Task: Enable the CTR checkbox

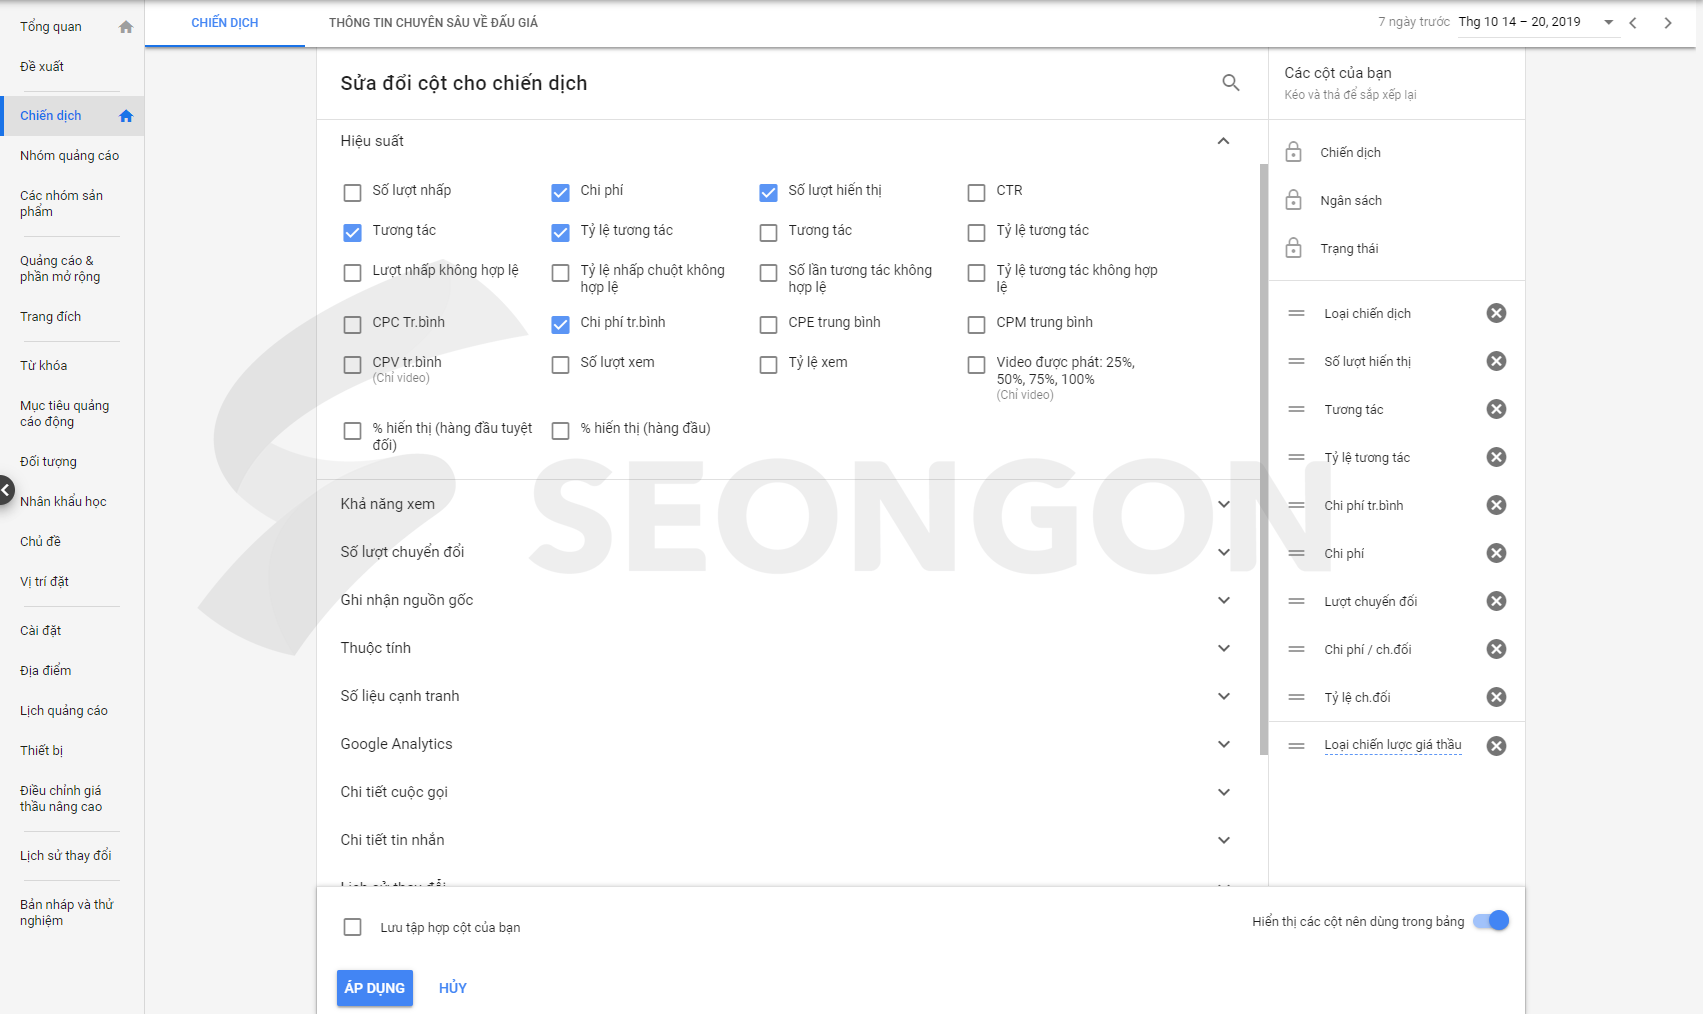Action: click(976, 193)
